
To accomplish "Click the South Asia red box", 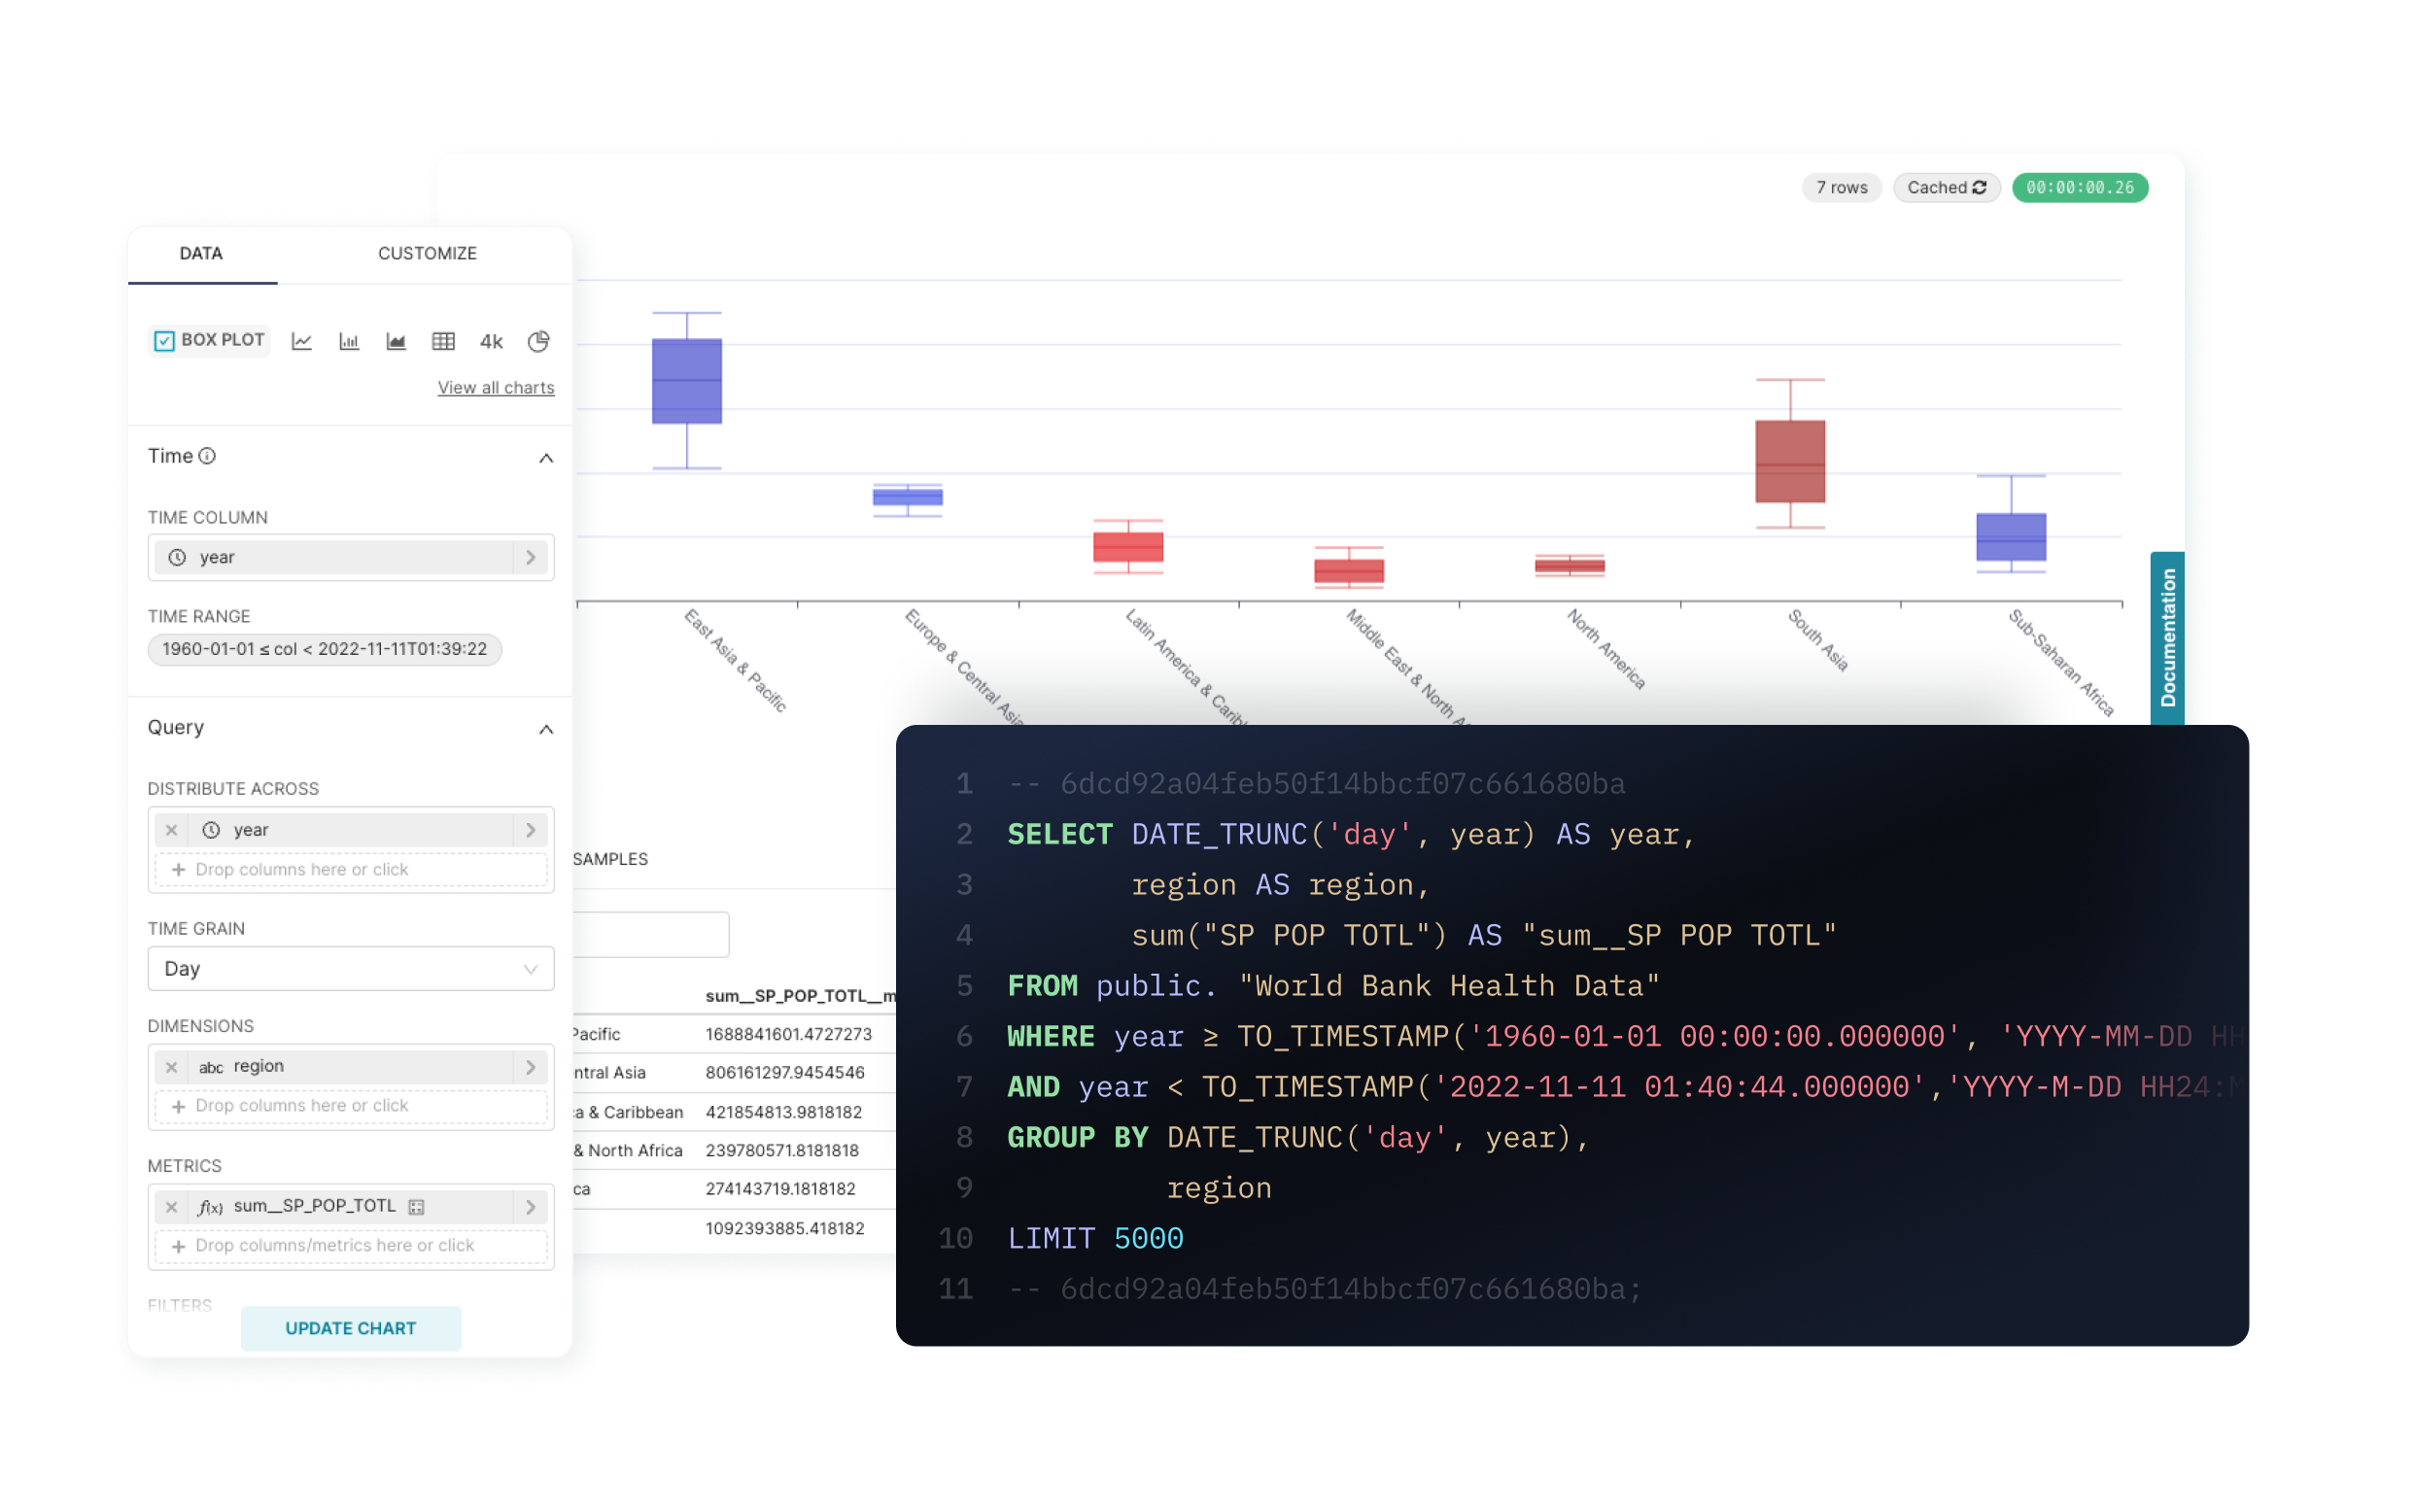I will [1790, 460].
